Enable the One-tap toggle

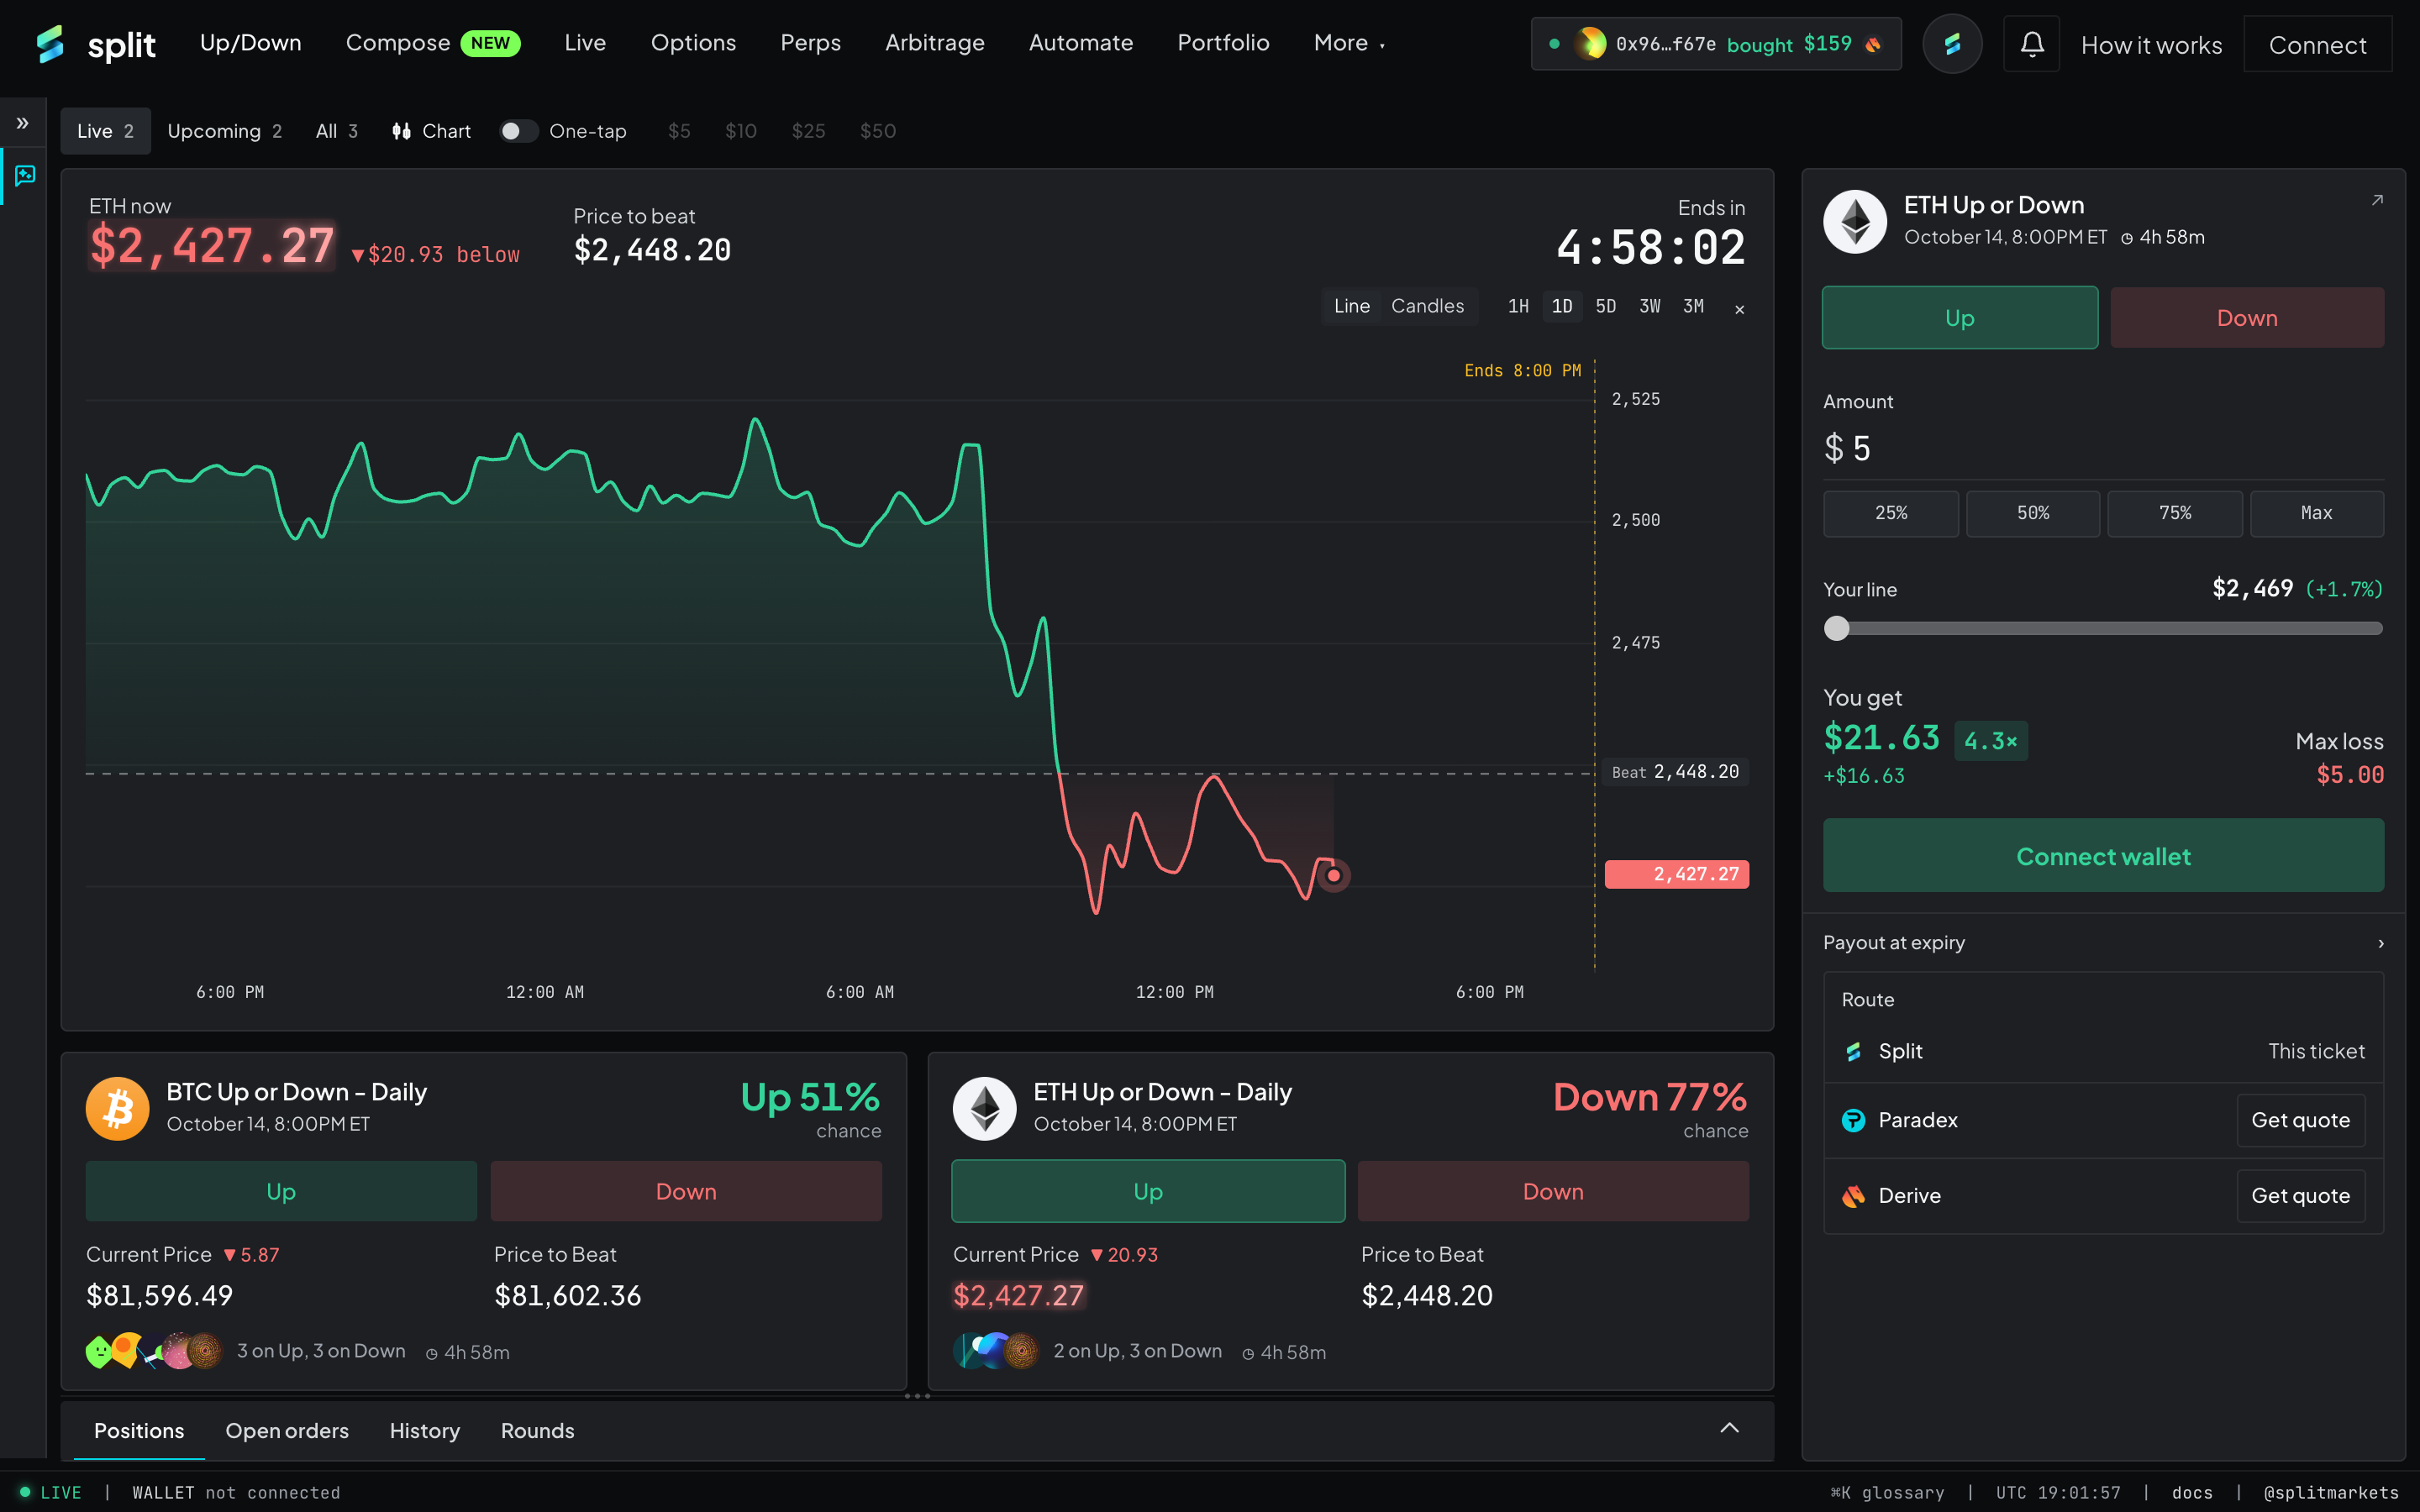[518, 131]
